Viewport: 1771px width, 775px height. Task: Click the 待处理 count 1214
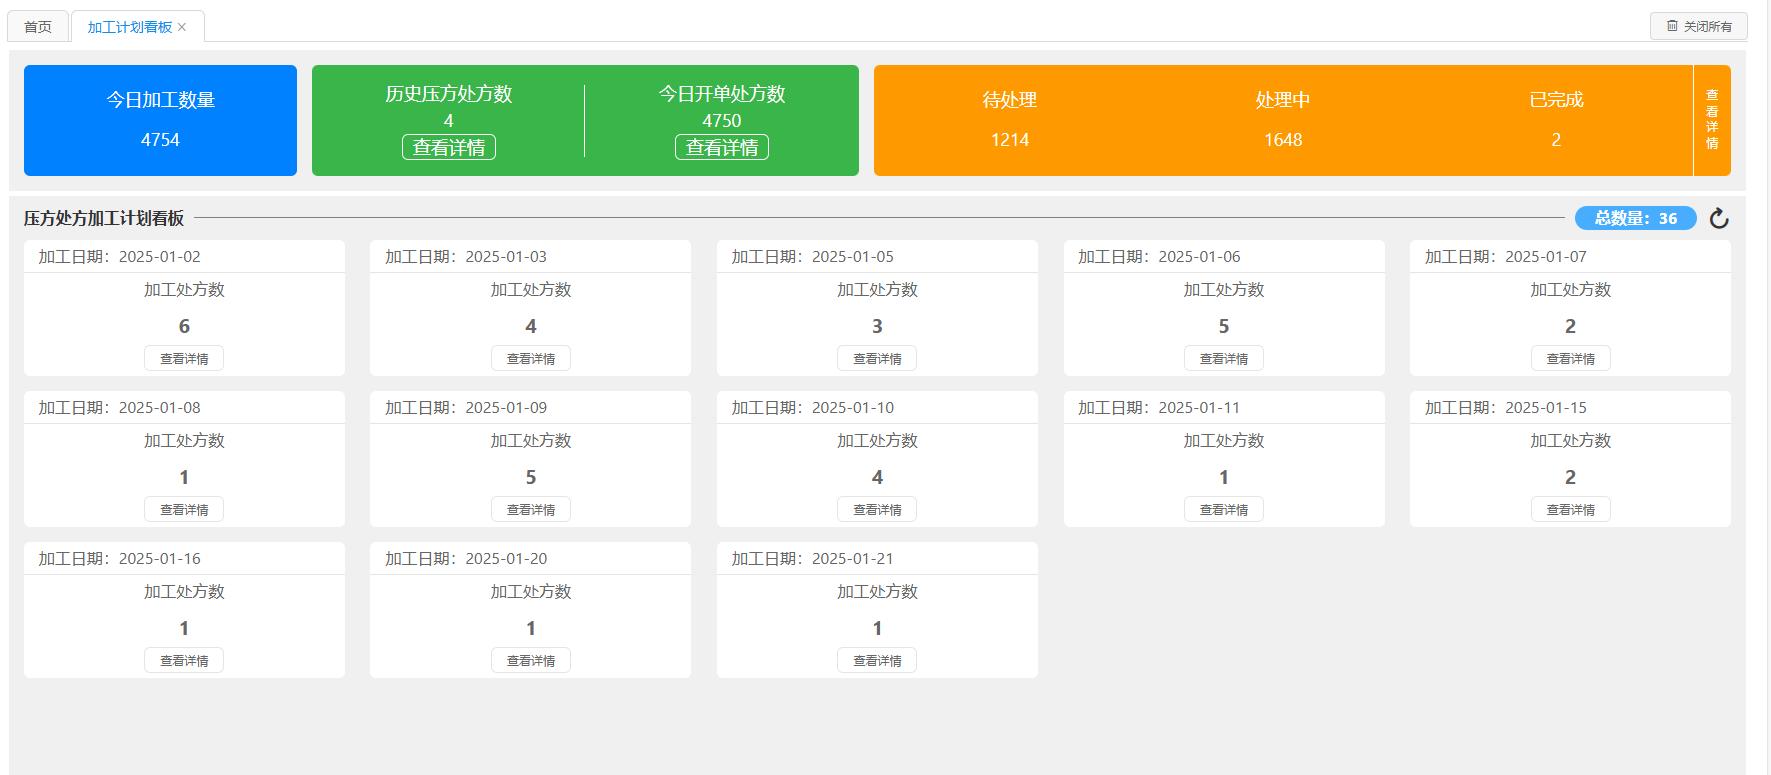click(x=1010, y=140)
